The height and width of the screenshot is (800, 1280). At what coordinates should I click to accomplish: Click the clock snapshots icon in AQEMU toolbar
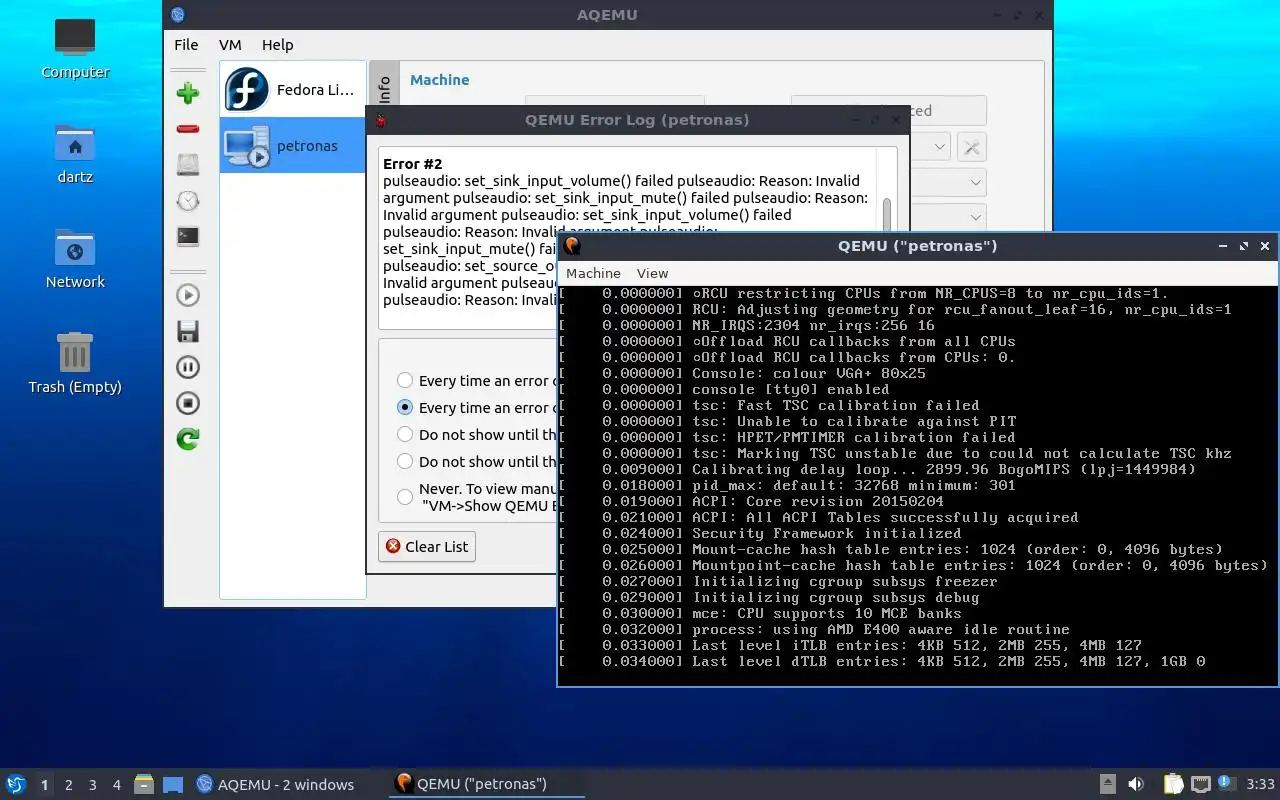coord(187,201)
